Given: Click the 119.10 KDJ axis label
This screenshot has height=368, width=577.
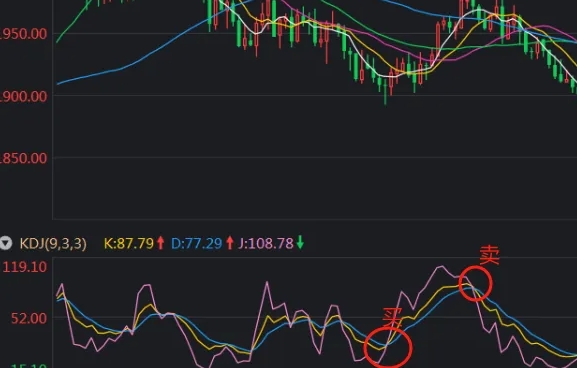Looking at the screenshot, I should [x=25, y=267].
